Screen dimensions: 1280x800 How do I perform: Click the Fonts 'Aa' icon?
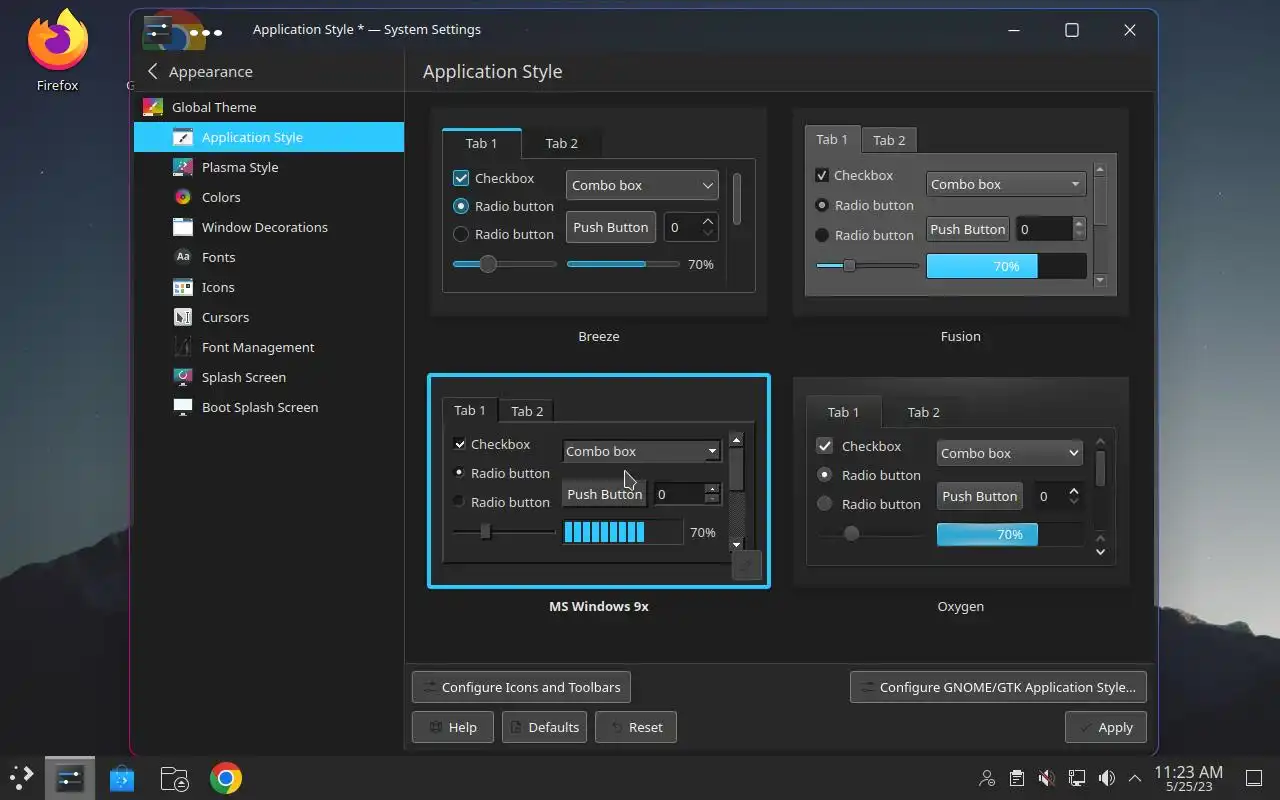pos(183,257)
